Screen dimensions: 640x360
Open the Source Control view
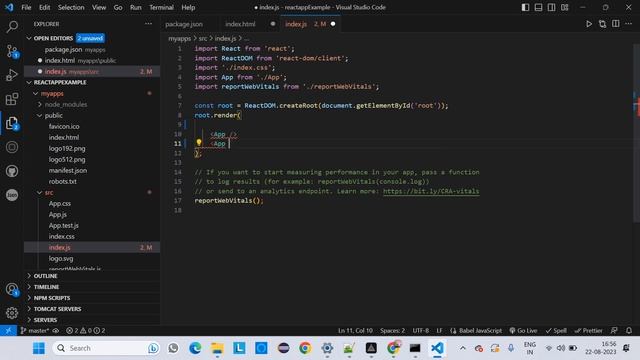[12, 51]
